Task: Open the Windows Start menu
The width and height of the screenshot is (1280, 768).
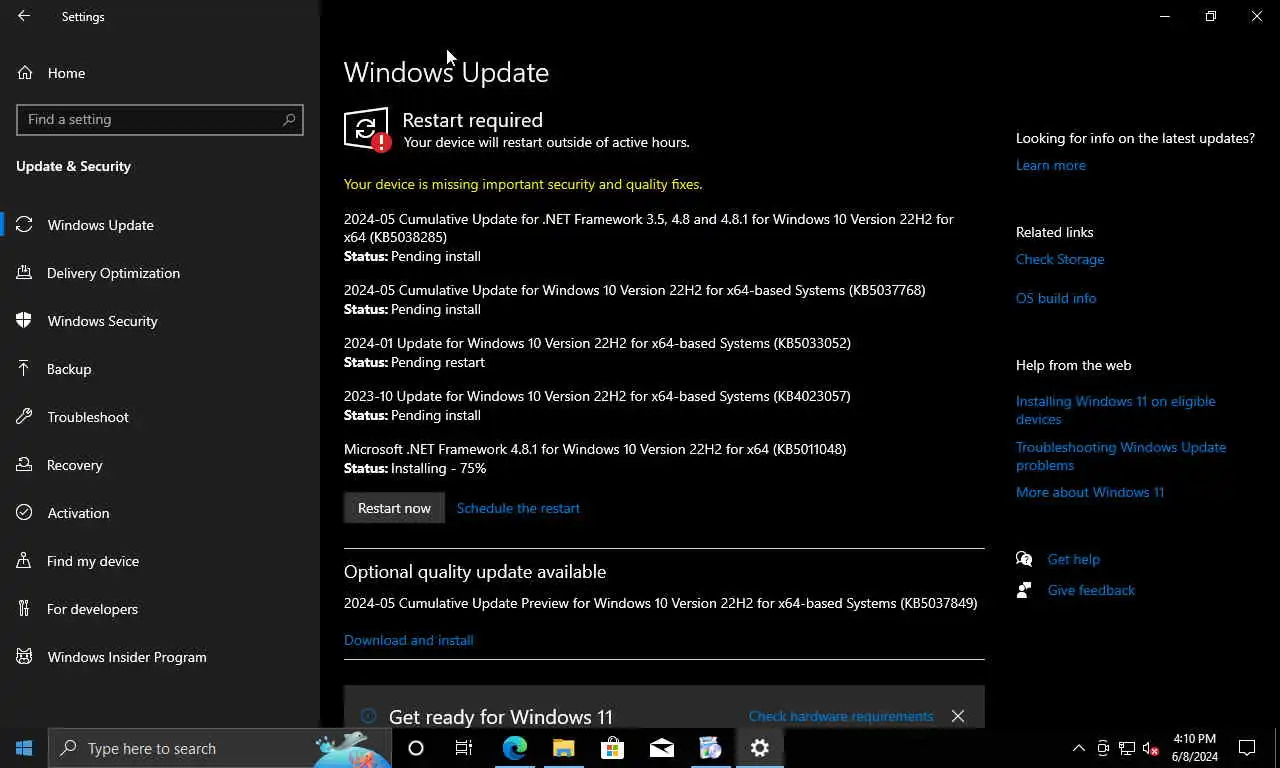Action: point(24,748)
